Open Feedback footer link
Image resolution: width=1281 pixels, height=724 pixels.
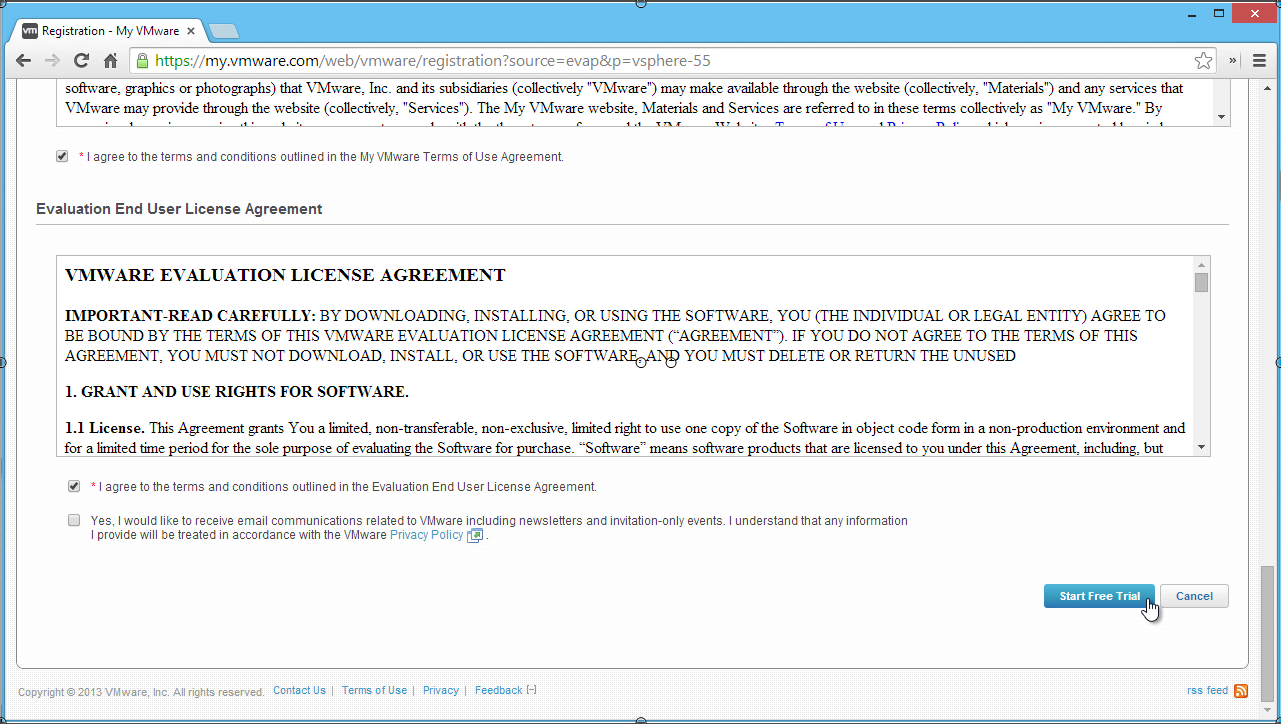pos(499,690)
